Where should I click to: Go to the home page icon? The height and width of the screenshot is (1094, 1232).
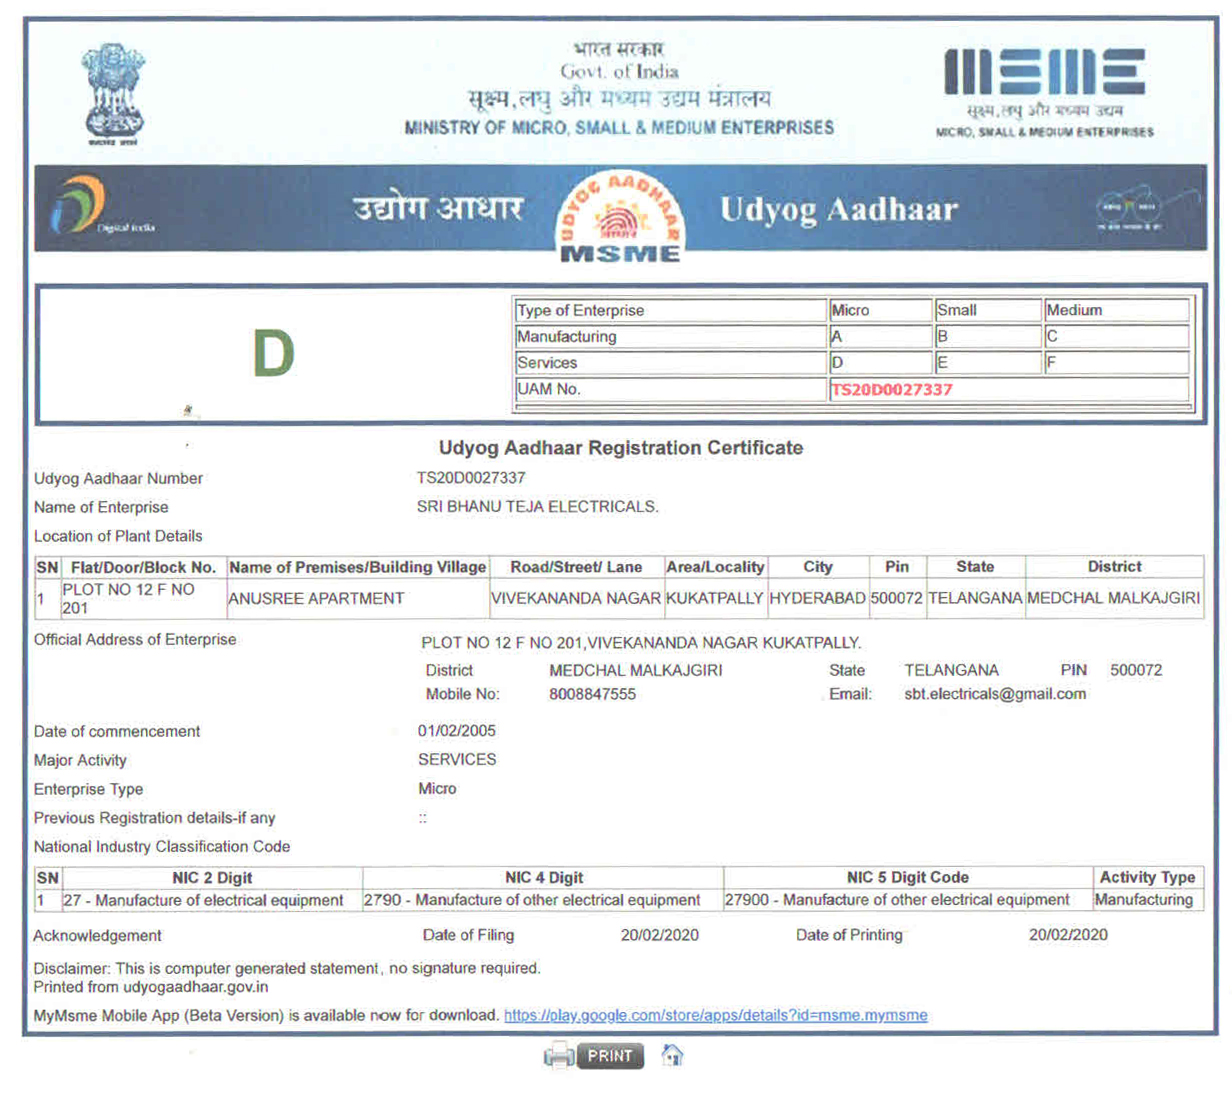click(673, 1055)
